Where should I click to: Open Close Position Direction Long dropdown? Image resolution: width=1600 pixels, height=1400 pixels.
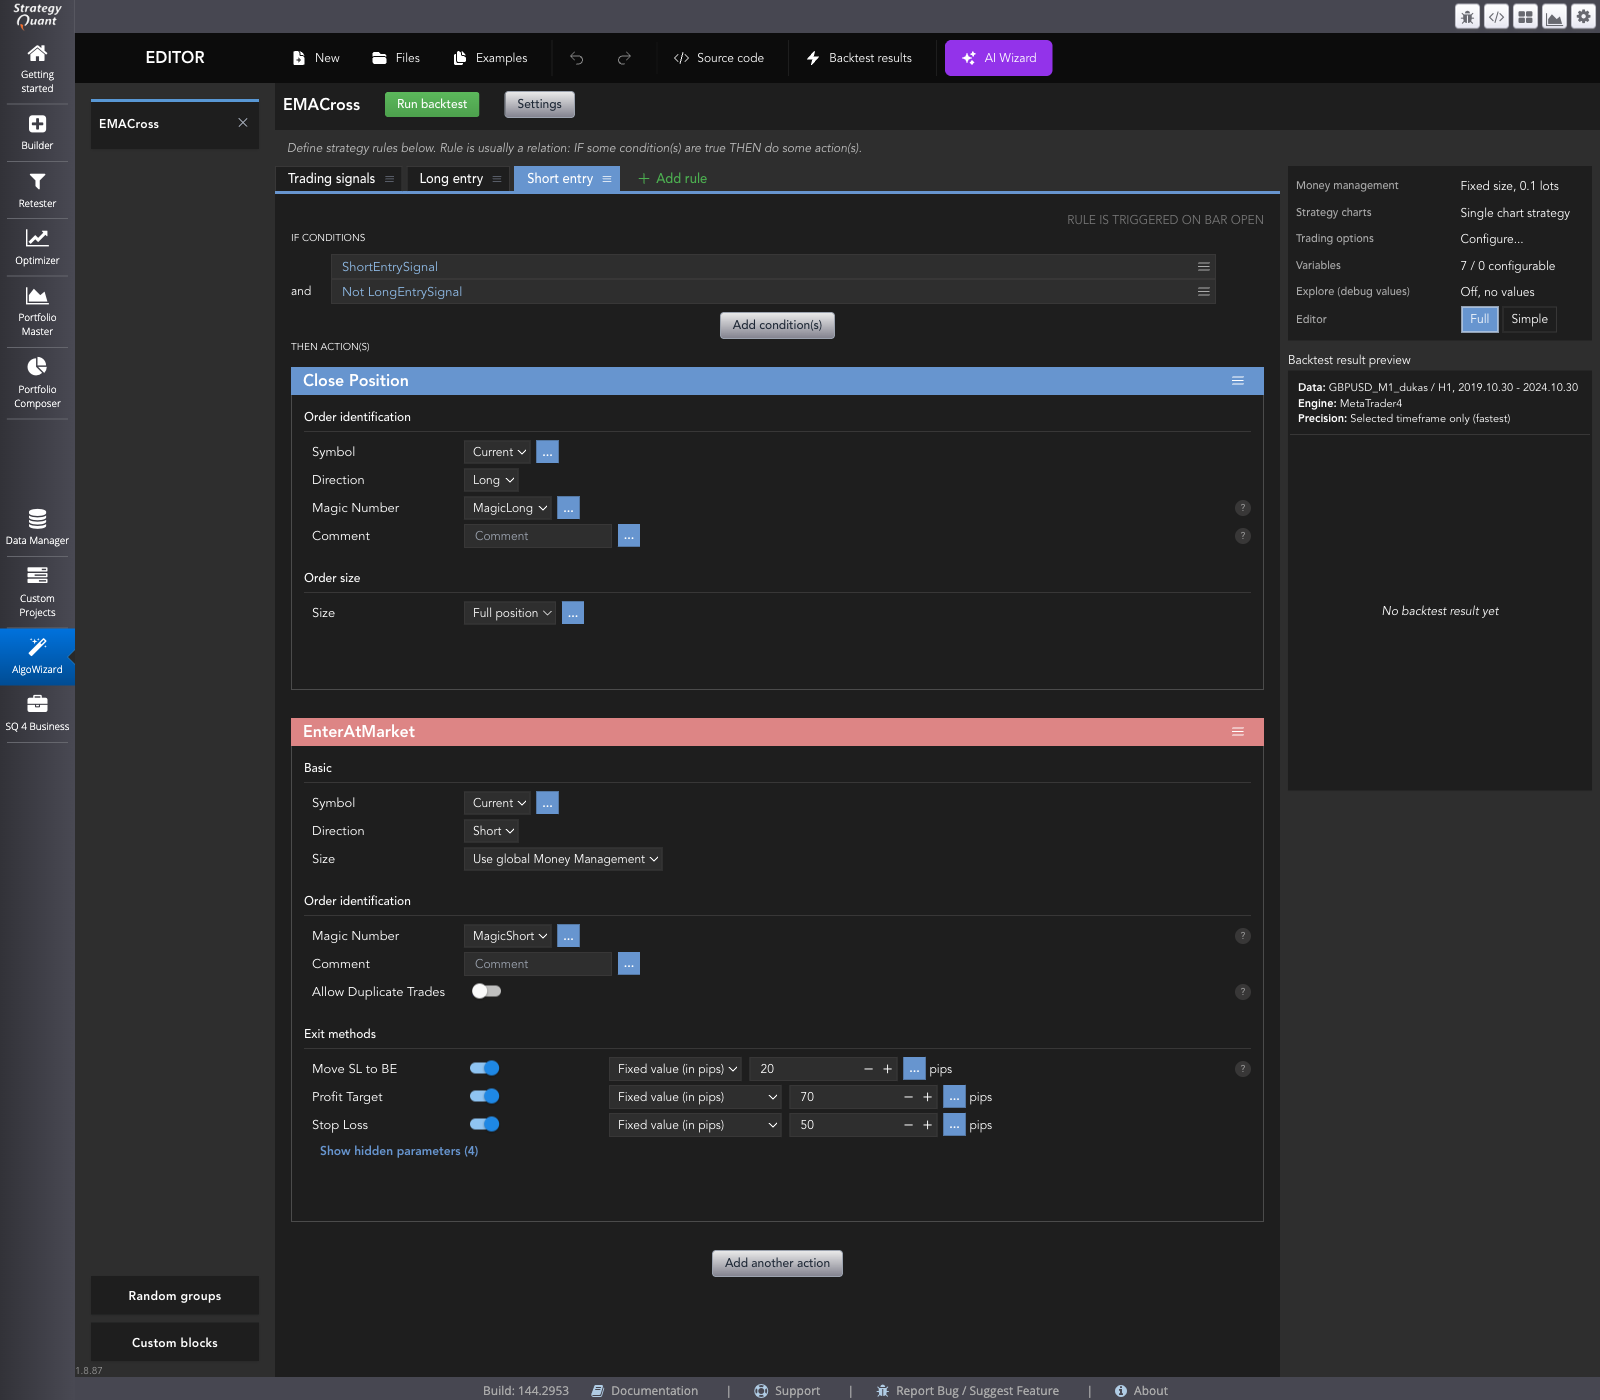click(x=492, y=480)
